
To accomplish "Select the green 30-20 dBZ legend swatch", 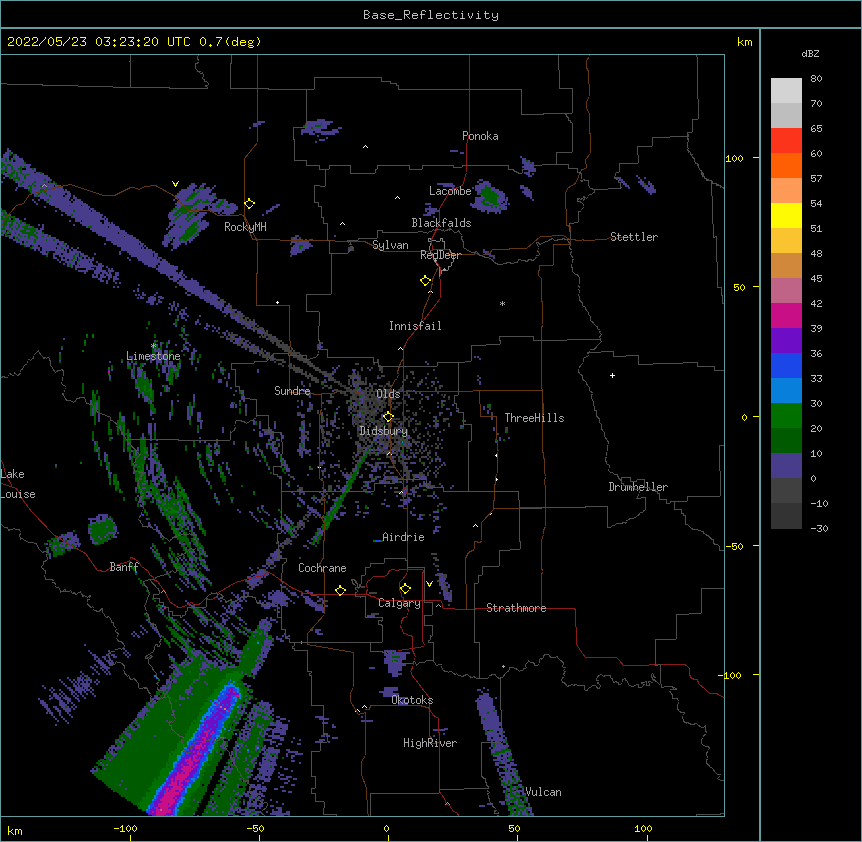I will point(786,416).
